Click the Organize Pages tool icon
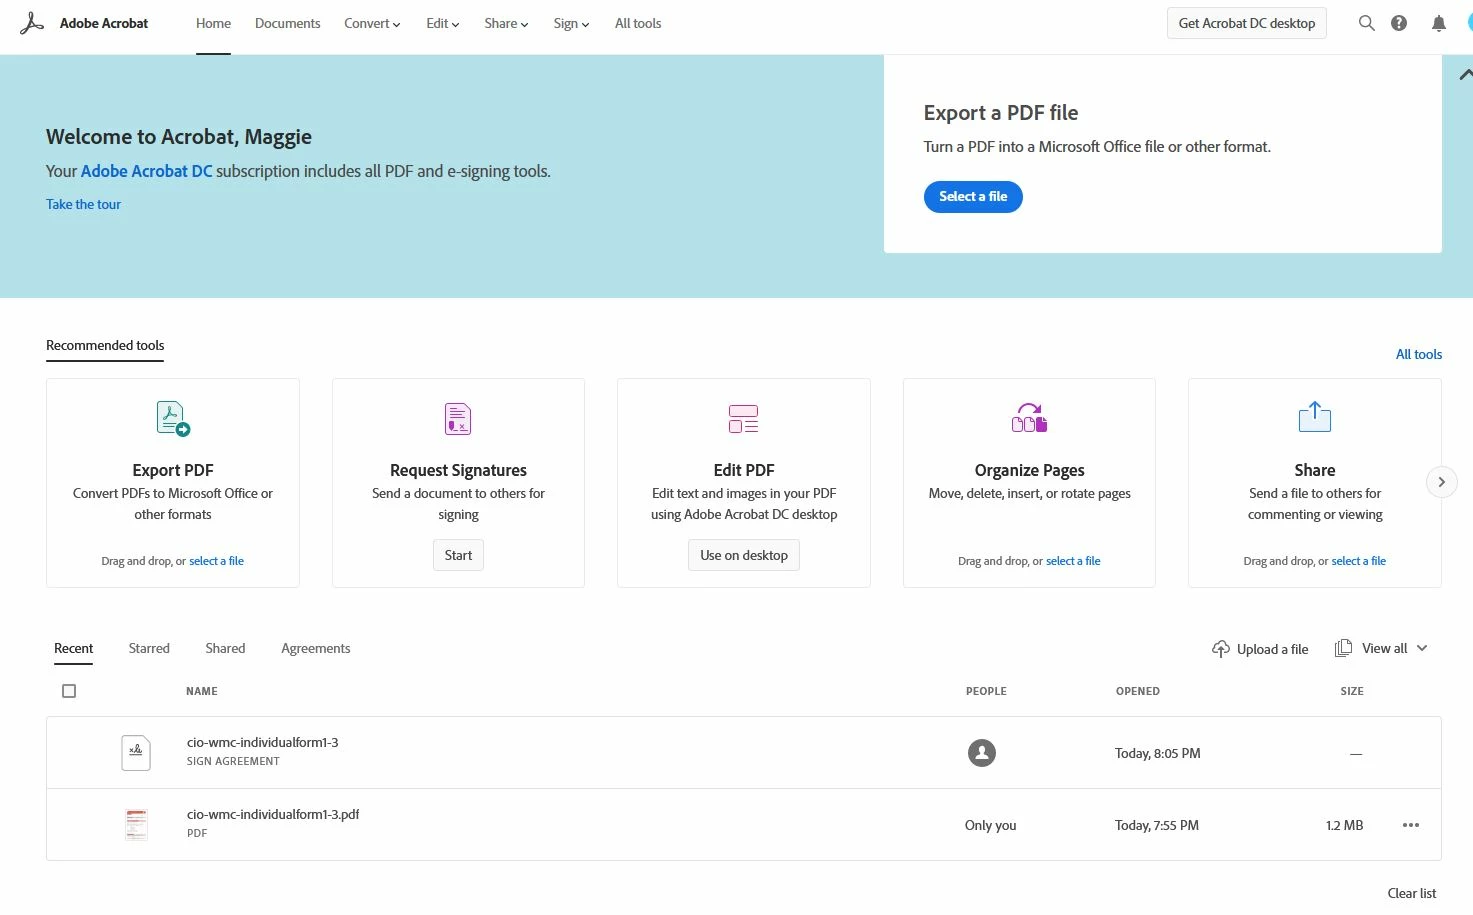1473x915 pixels. point(1029,418)
